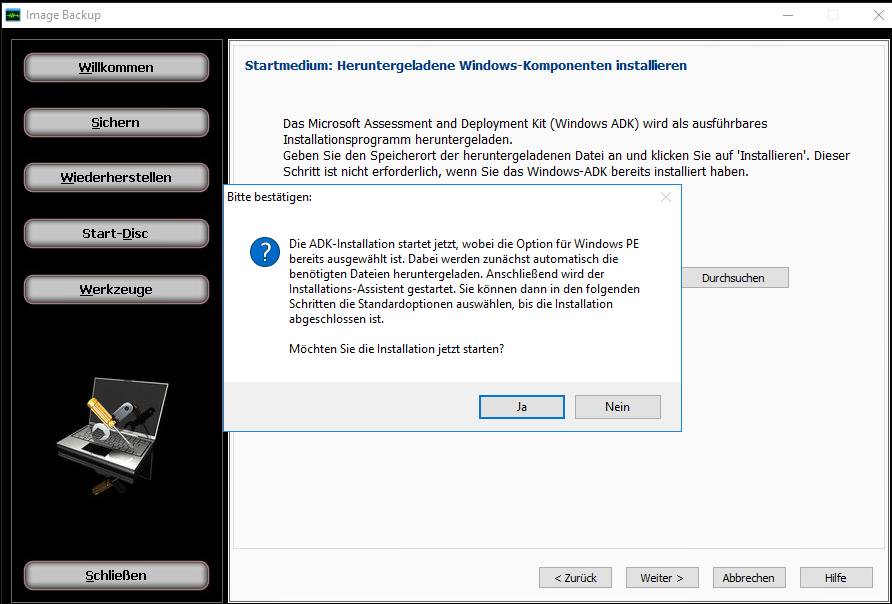This screenshot has height=604, width=892.
Task: Click the blue question mark icon
Action: click(265, 252)
